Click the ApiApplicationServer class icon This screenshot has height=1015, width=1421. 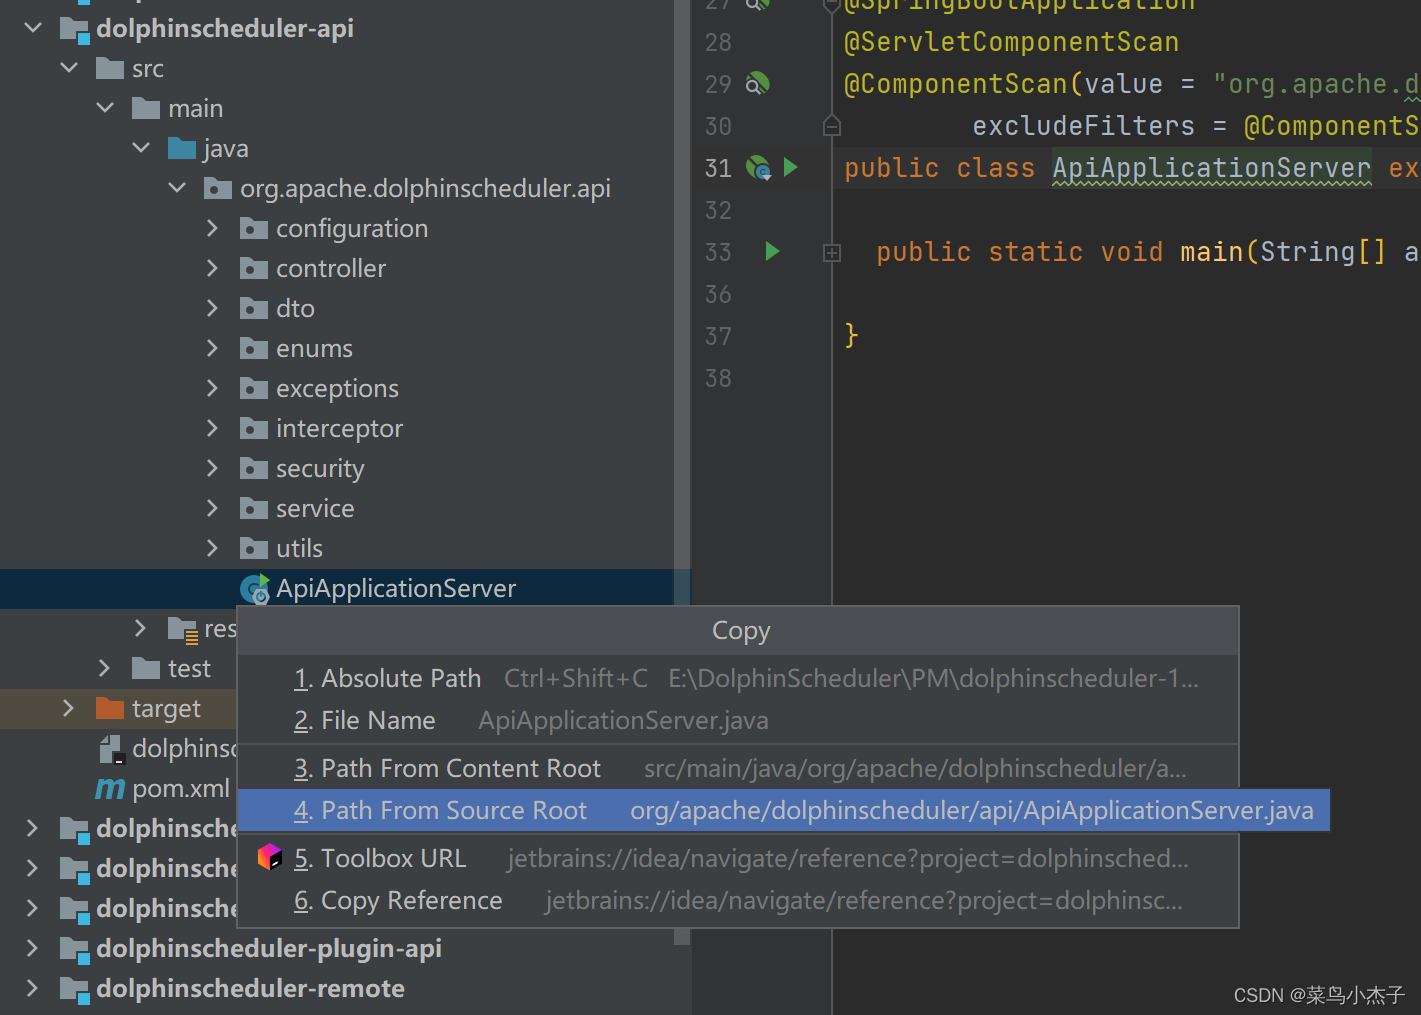point(255,589)
